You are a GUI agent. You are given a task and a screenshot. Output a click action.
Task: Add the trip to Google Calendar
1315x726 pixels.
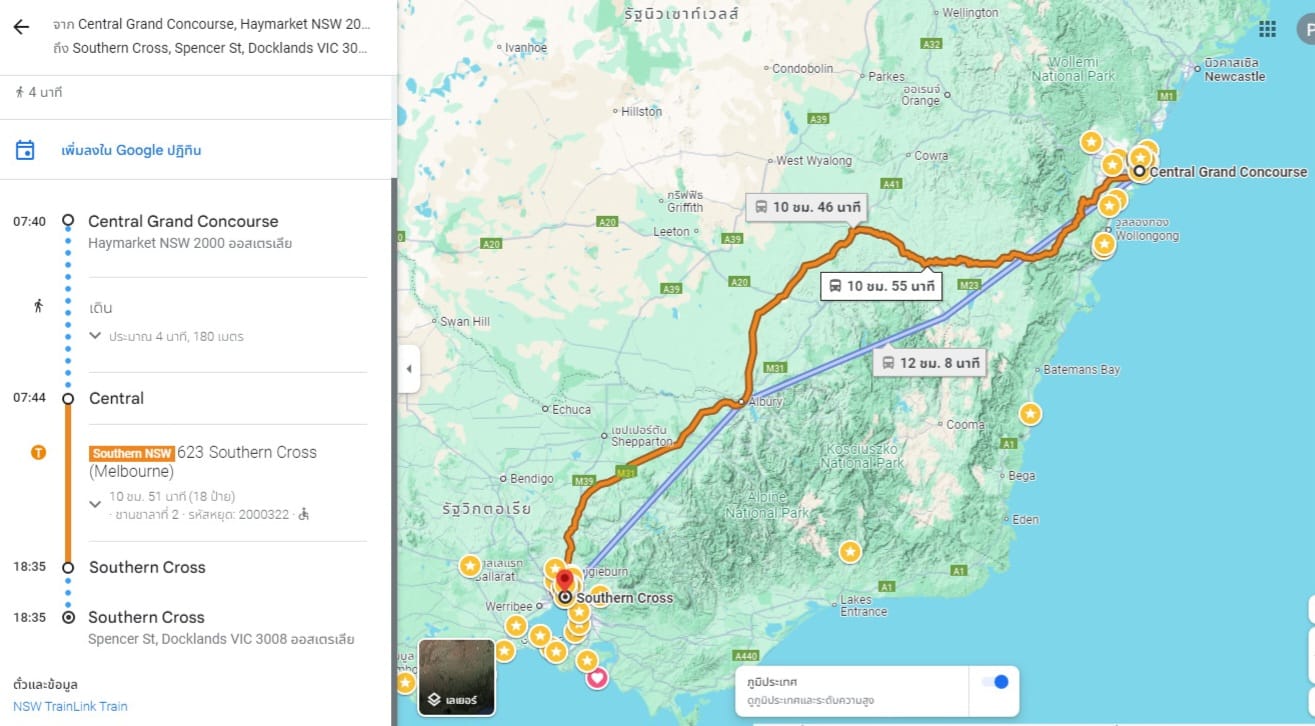point(131,150)
